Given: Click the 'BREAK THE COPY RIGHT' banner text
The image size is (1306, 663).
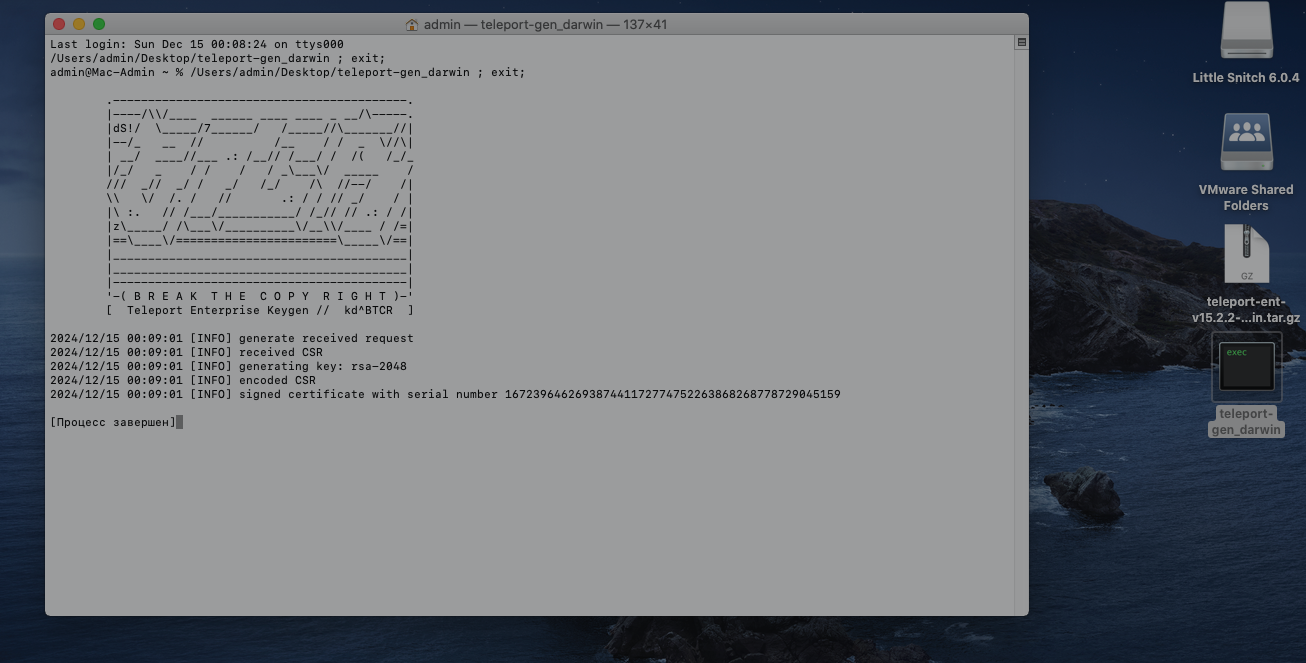Looking at the screenshot, I should (x=260, y=296).
